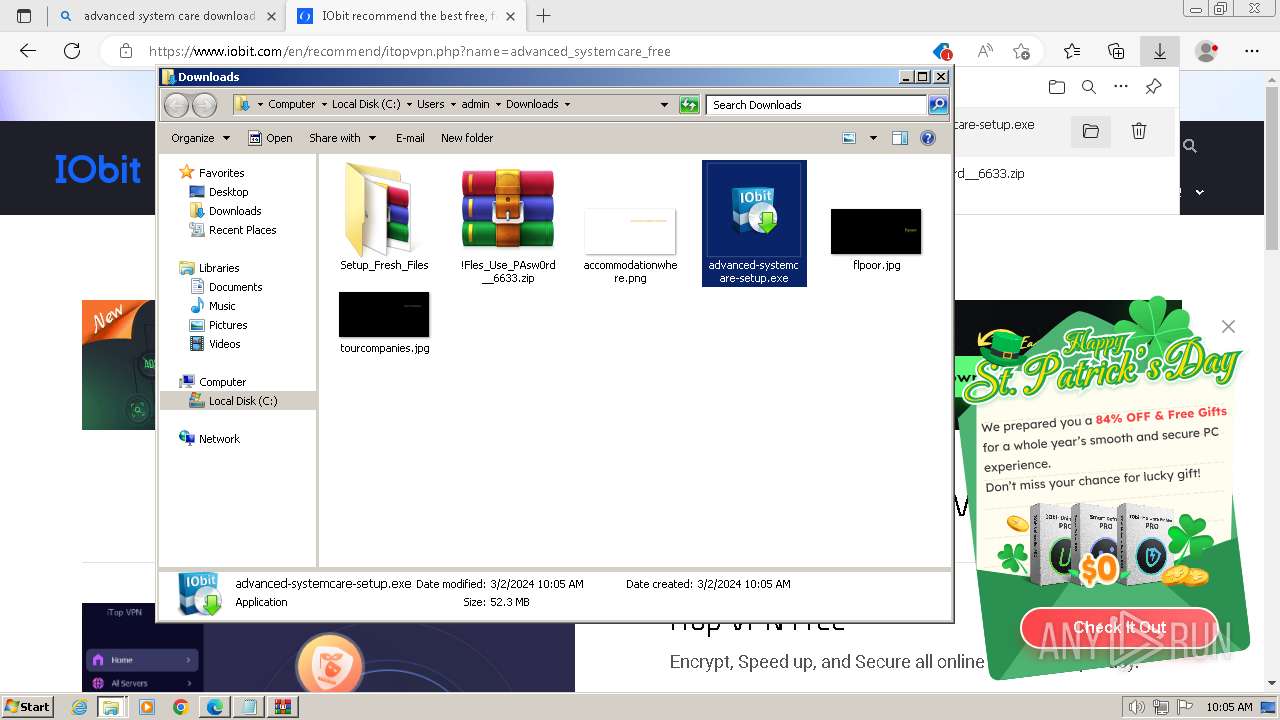
Task: Click the IObit logo on webpage
Action: coord(97,169)
